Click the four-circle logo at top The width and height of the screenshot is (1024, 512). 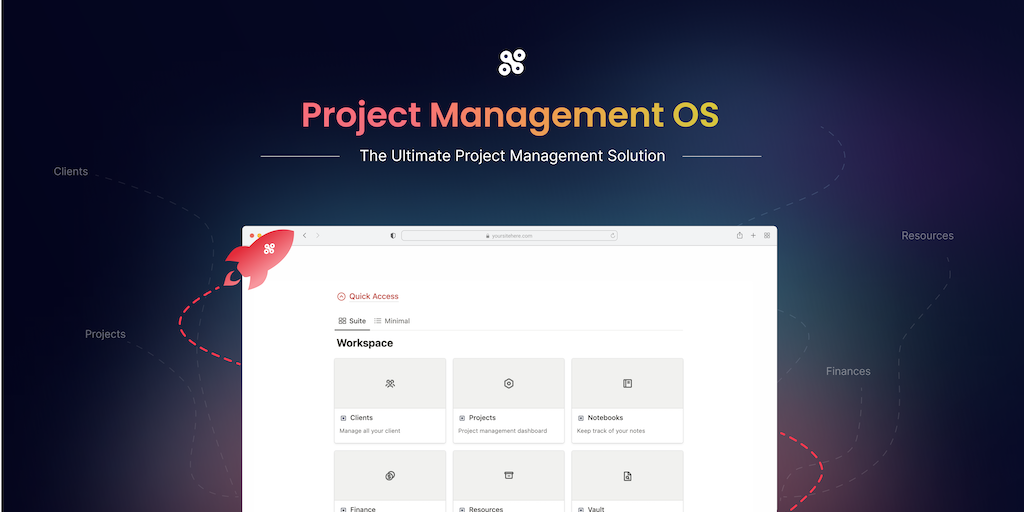[x=512, y=63]
